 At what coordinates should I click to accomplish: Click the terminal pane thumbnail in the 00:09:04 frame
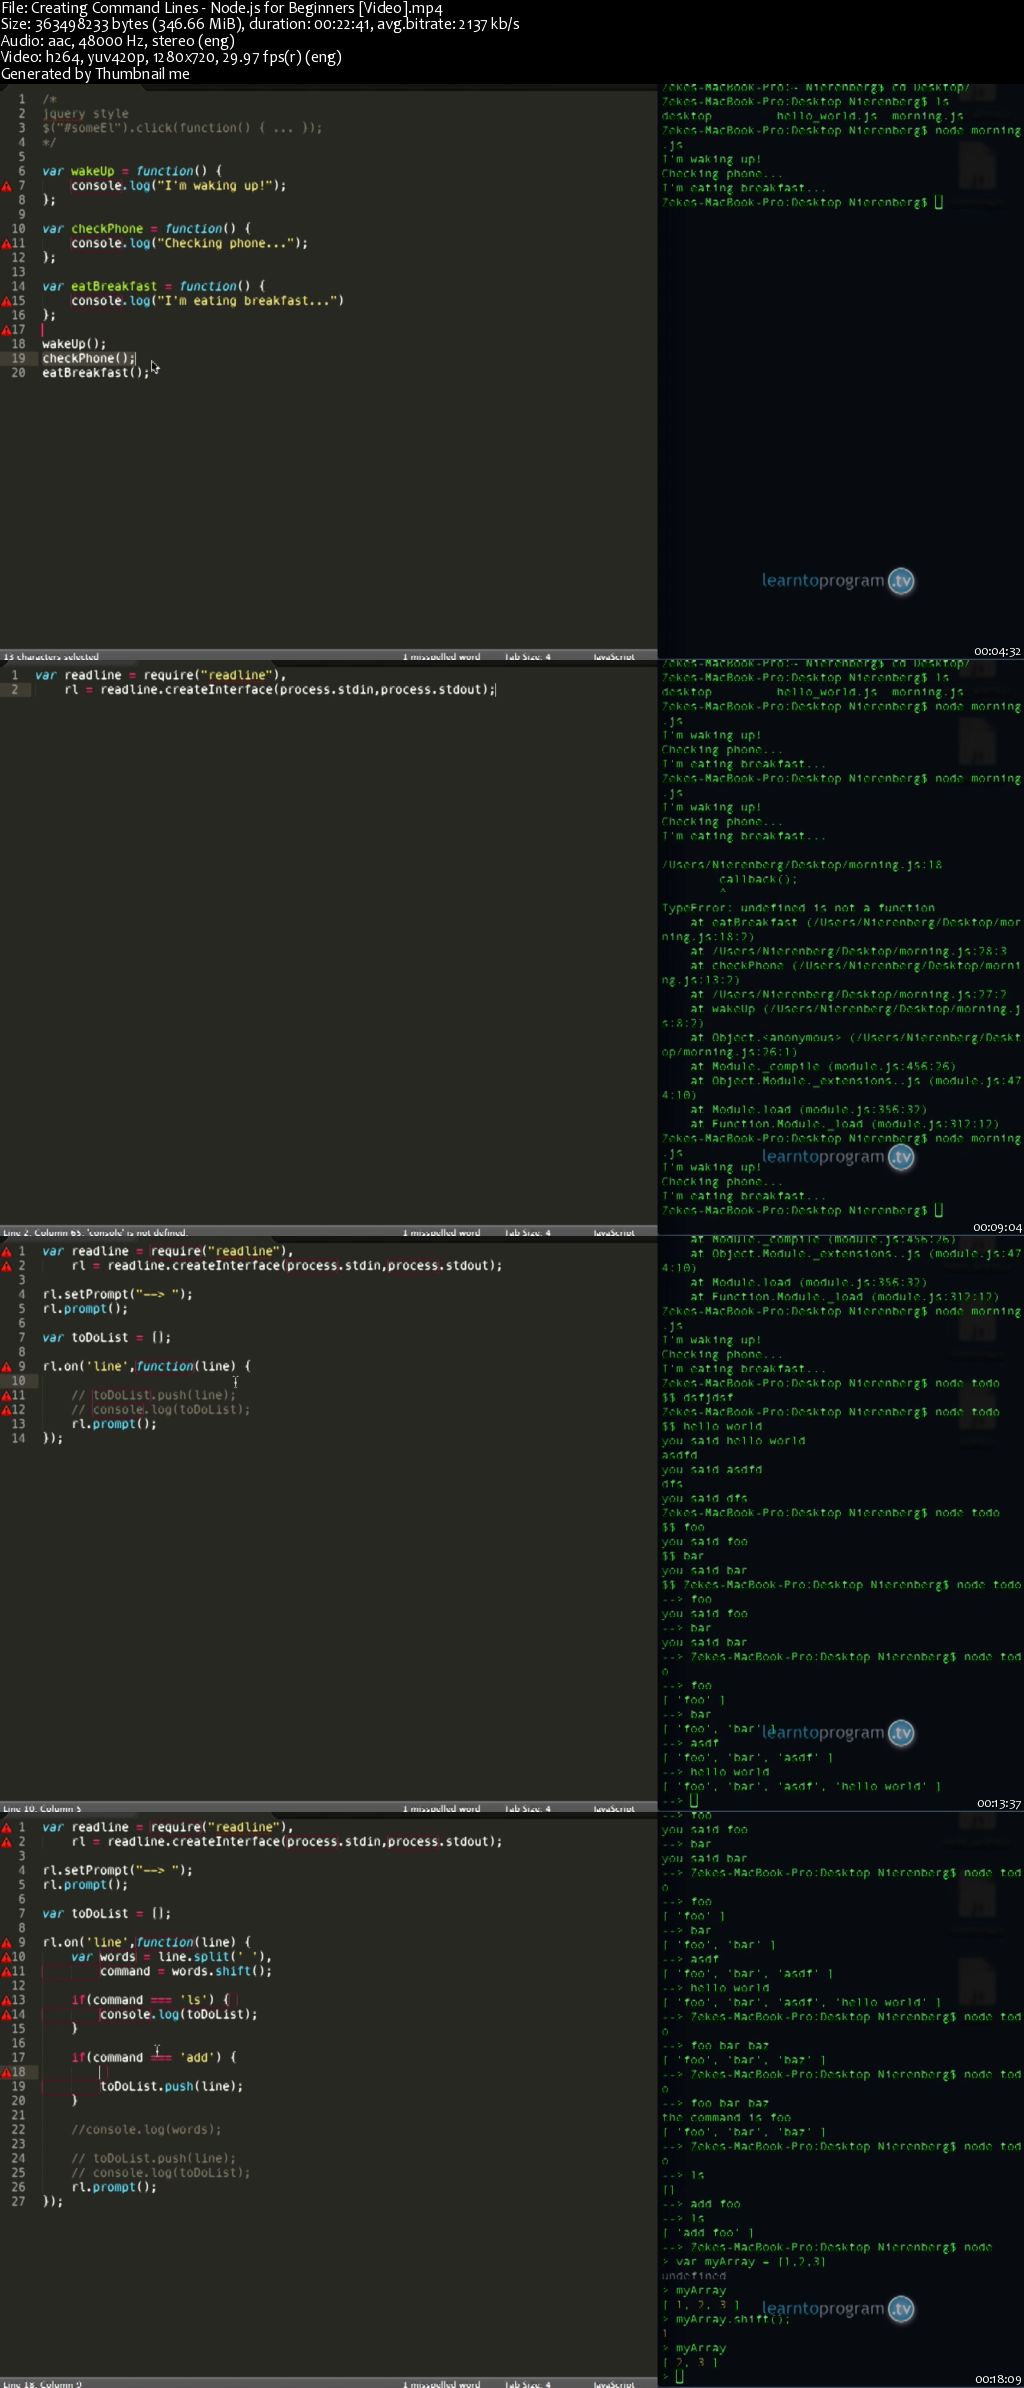tap(840, 946)
